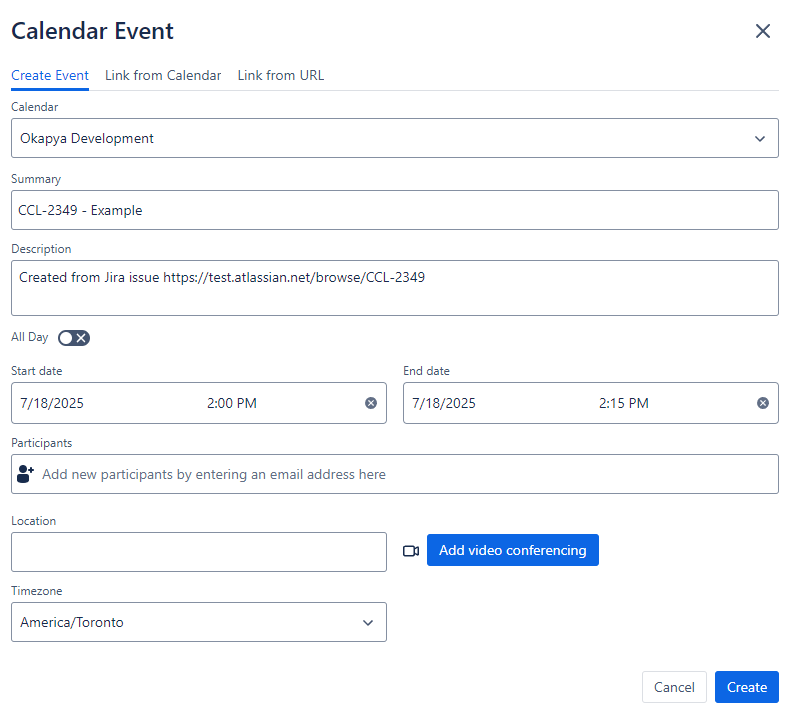Image resolution: width=791 pixels, height=716 pixels.
Task: Select the Create Event tab
Action: pyautogui.click(x=50, y=76)
